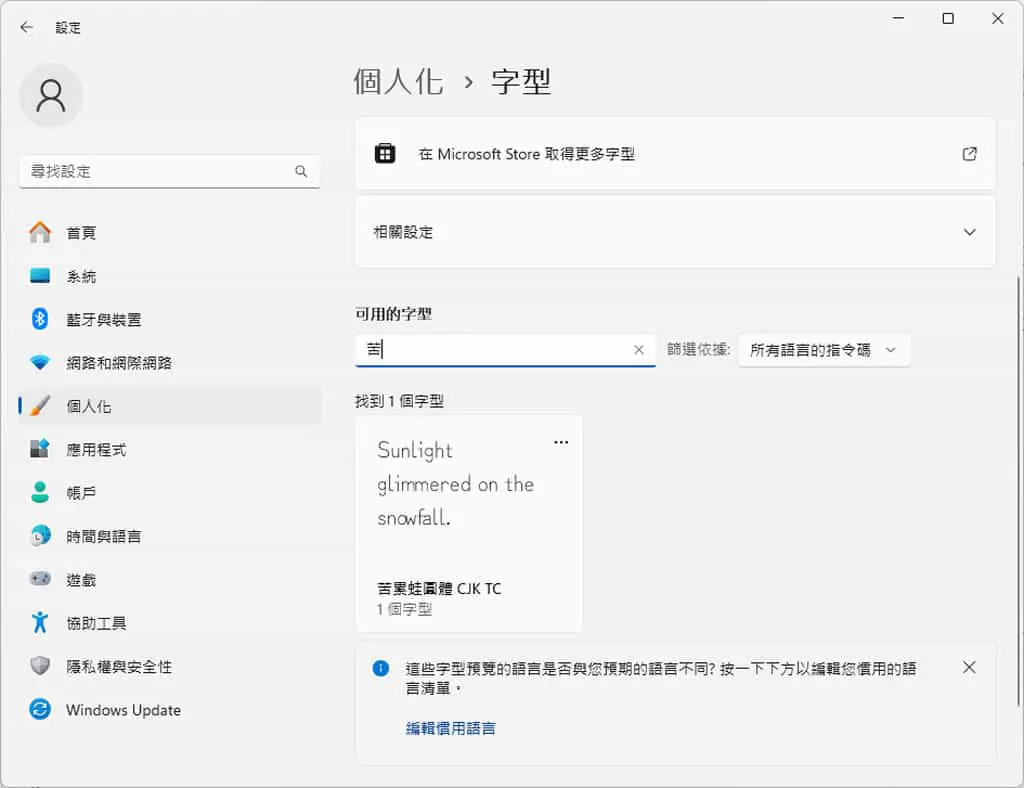Click the 可用的字型 heading
Screen dimensions: 1024x788
pos(393,314)
